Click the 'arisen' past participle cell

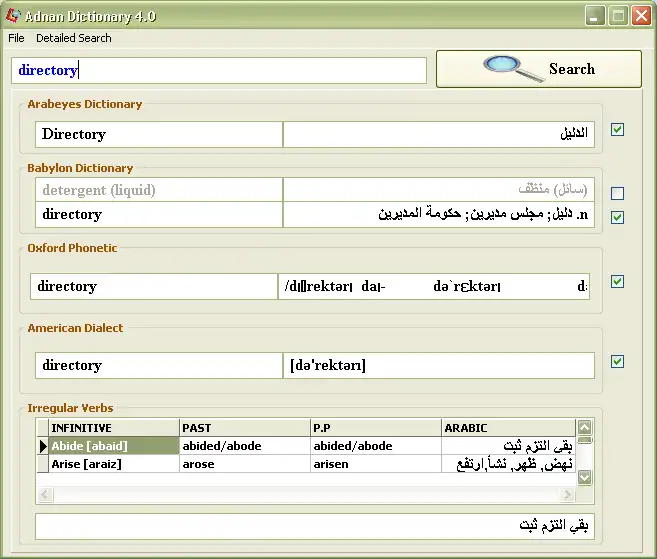(376, 464)
